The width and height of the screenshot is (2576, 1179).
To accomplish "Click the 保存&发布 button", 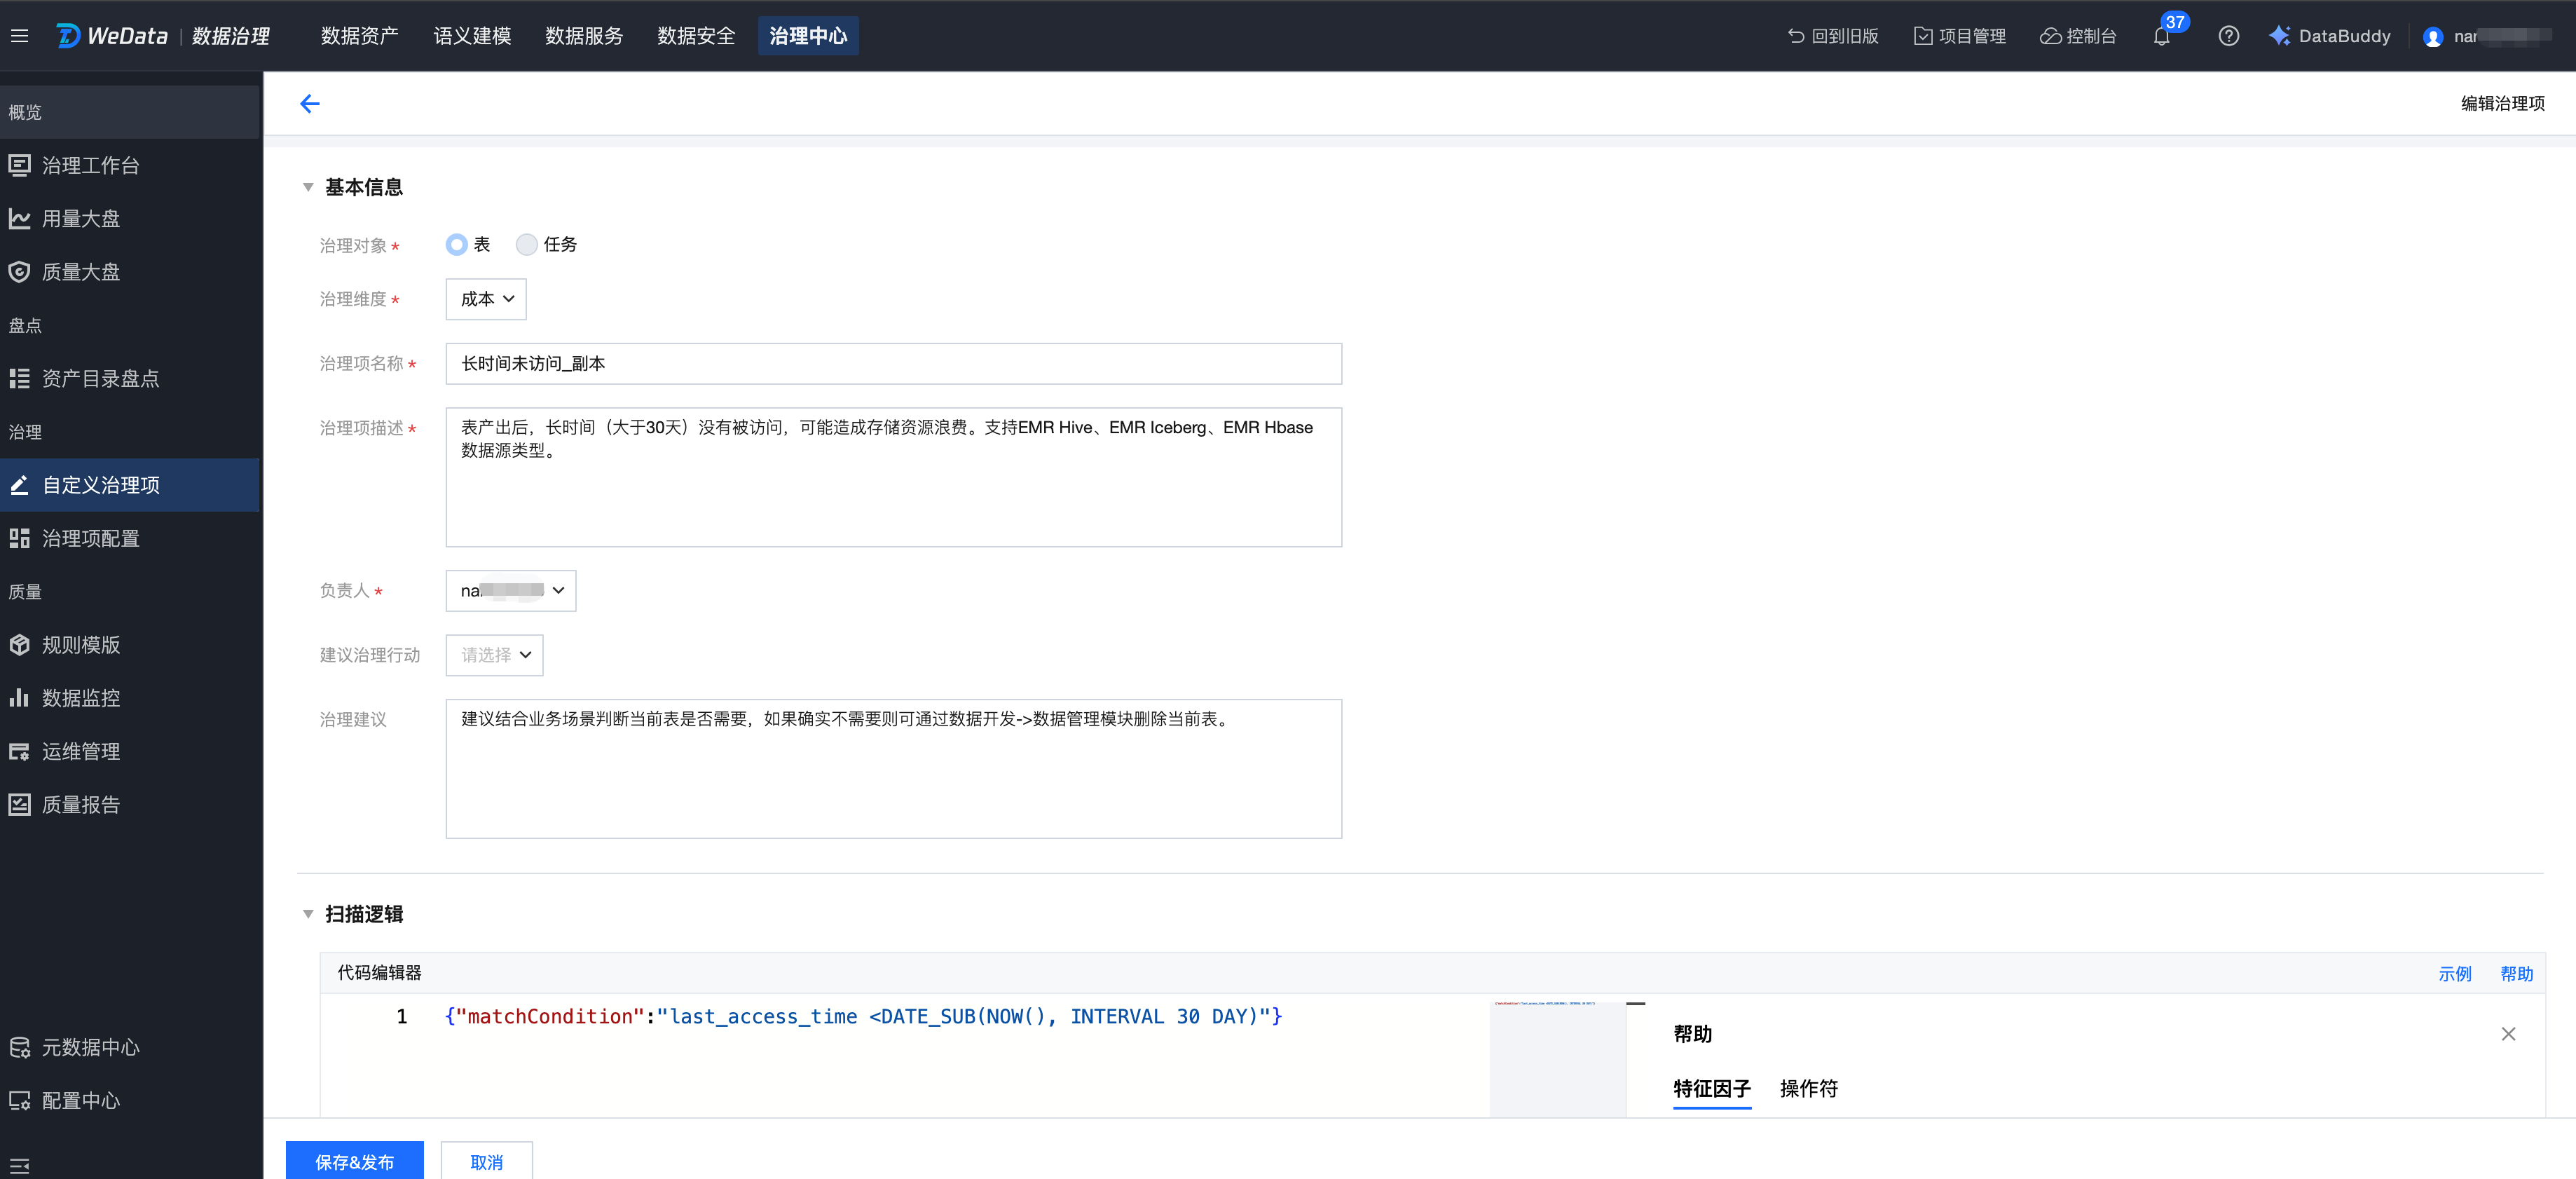I will (x=354, y=1161).
